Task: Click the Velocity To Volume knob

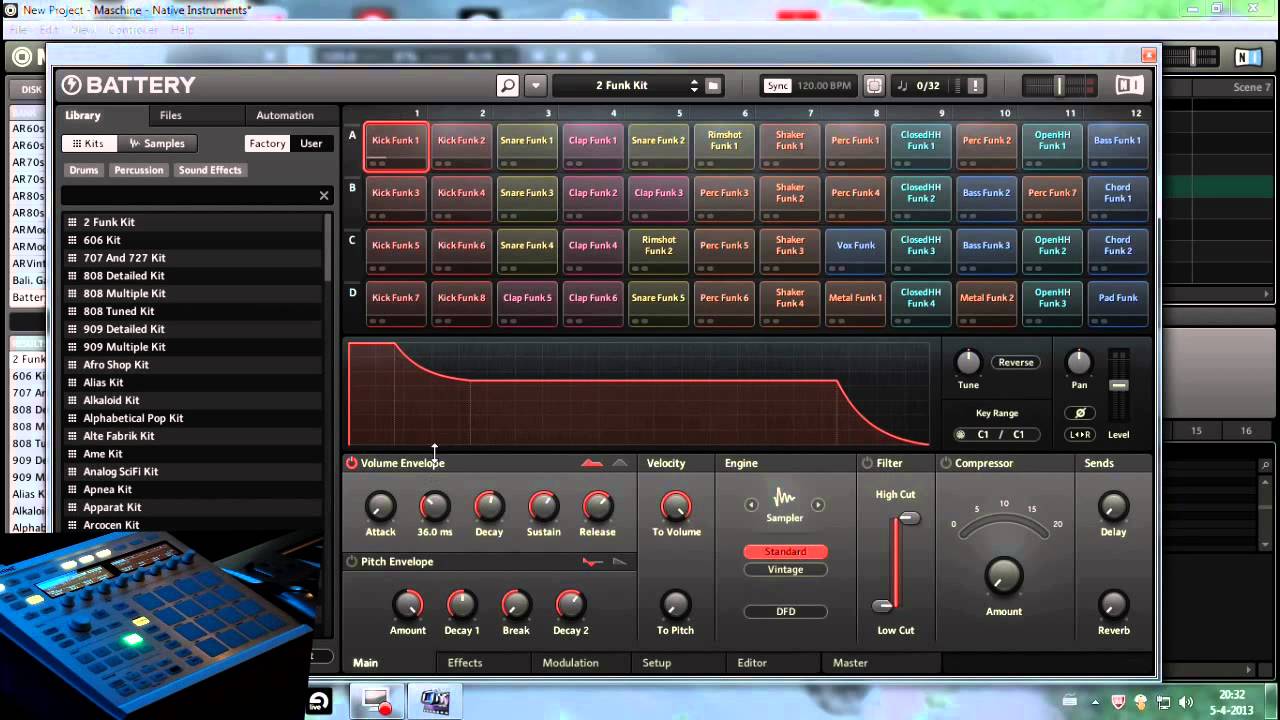Action: click(x=676, y=506)
